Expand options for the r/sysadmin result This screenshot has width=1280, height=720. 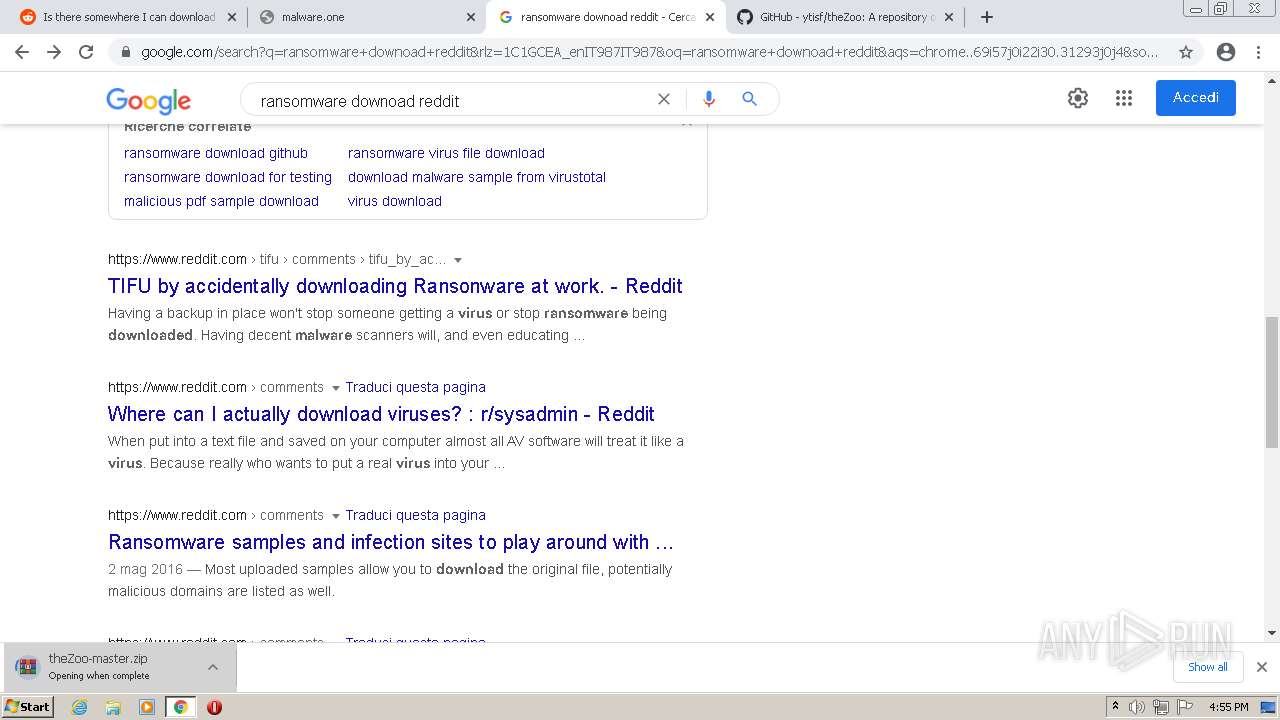point(335,388)
